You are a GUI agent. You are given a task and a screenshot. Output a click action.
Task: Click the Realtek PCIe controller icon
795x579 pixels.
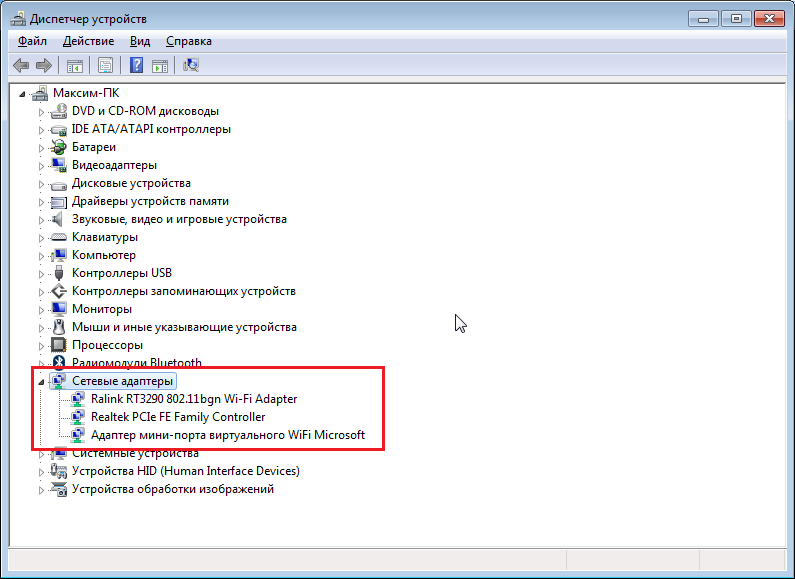78,417
